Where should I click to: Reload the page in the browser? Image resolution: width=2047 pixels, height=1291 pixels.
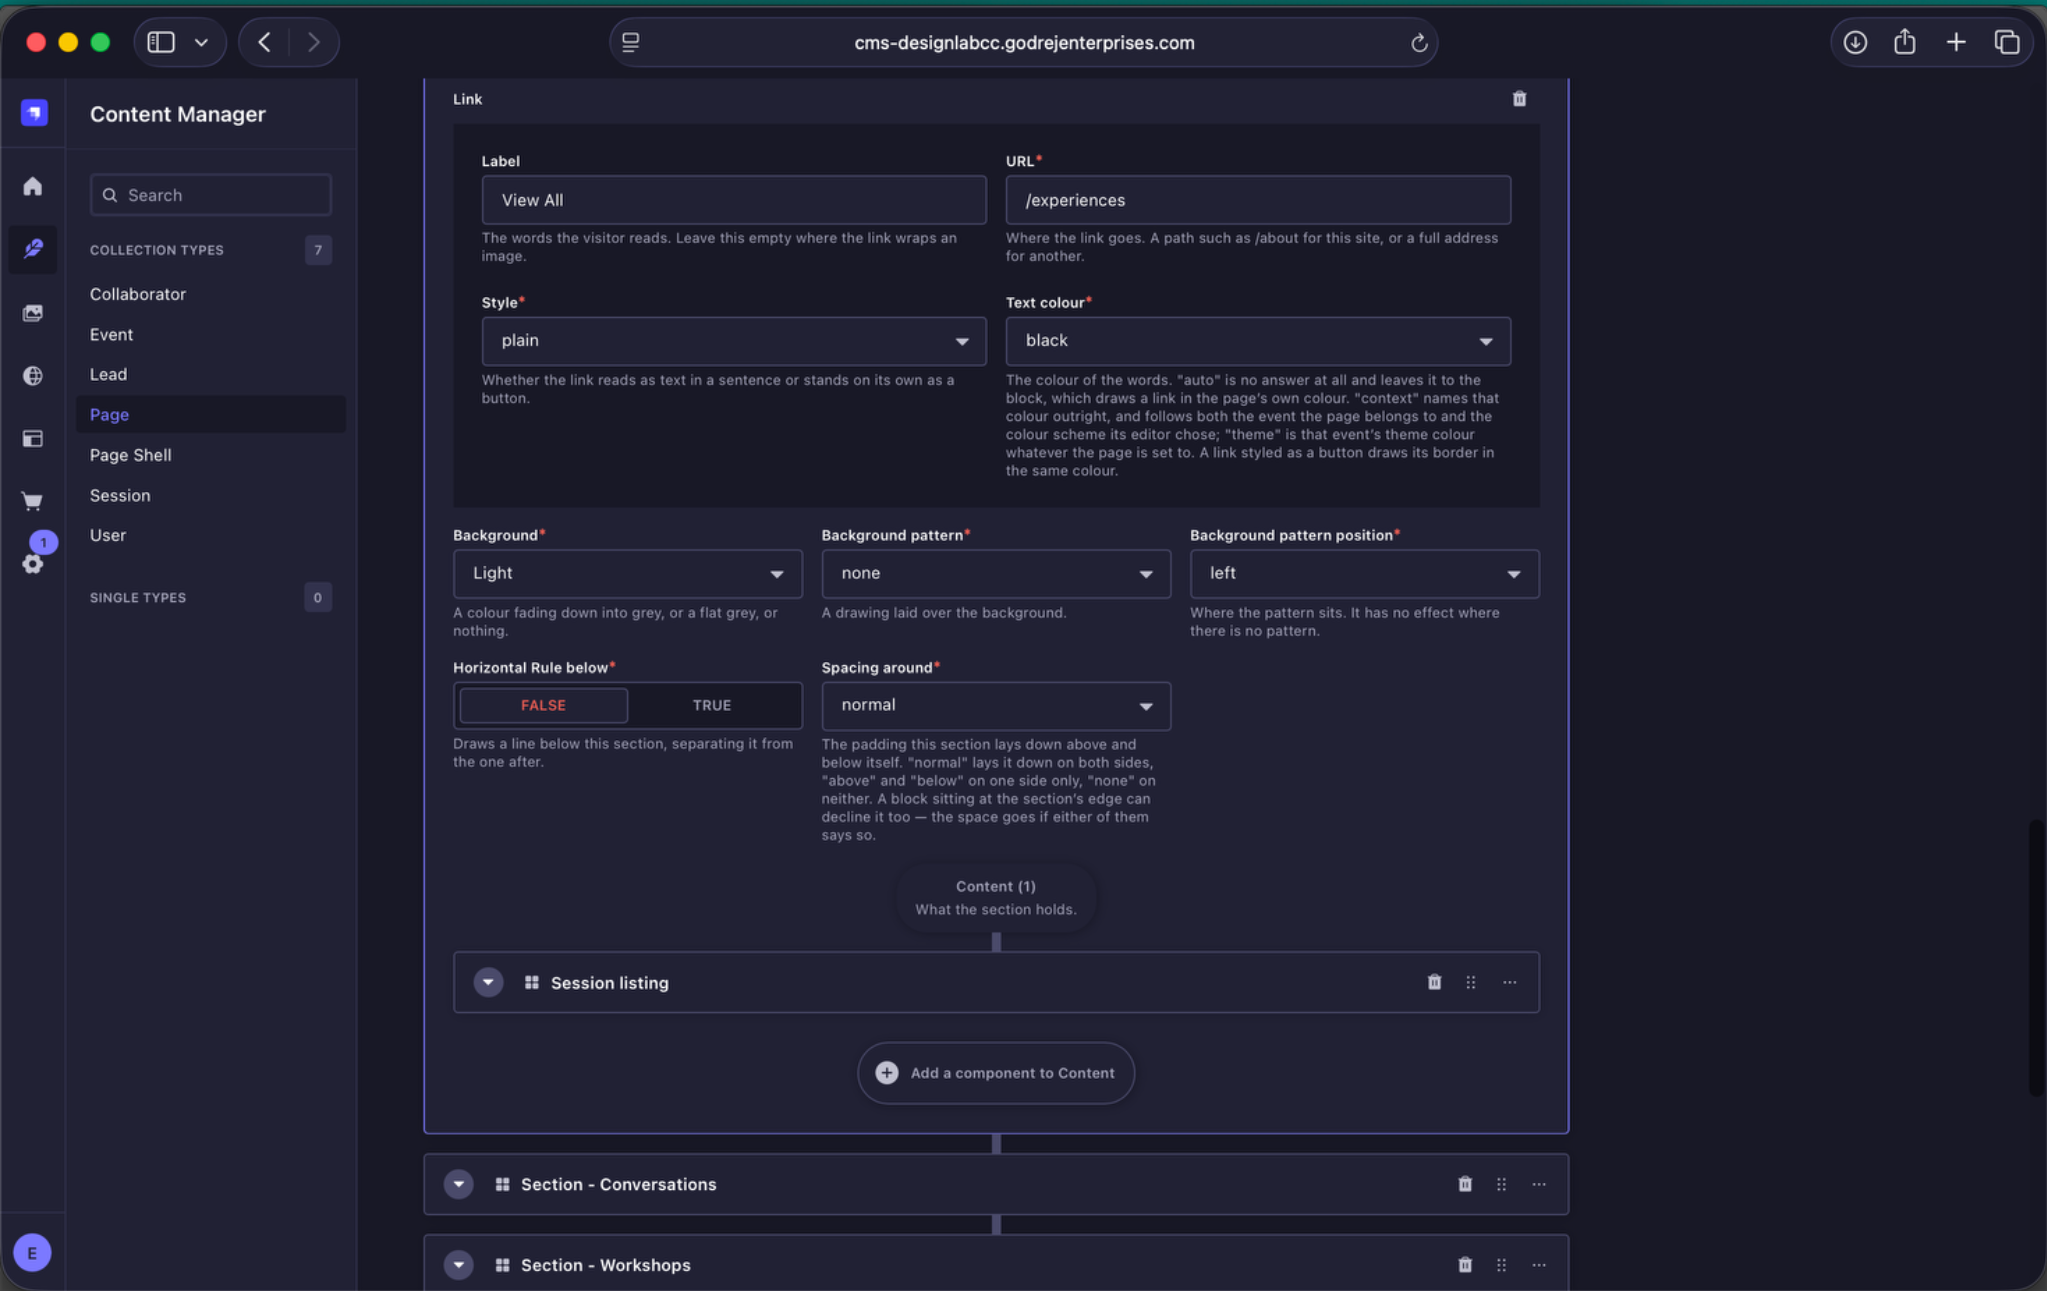1418,43
